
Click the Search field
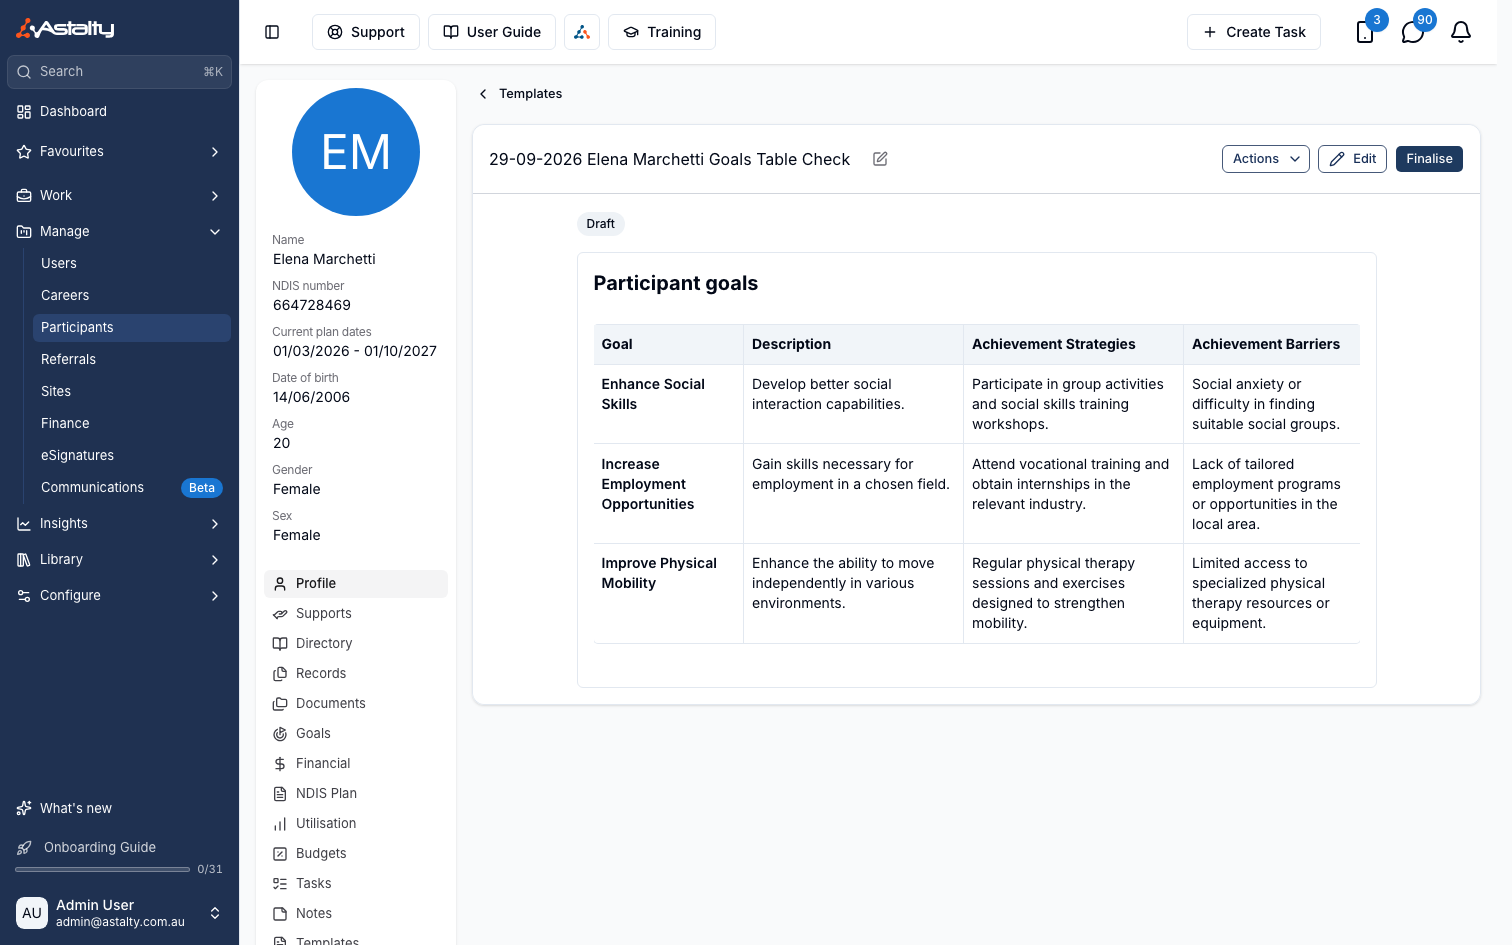119,72
